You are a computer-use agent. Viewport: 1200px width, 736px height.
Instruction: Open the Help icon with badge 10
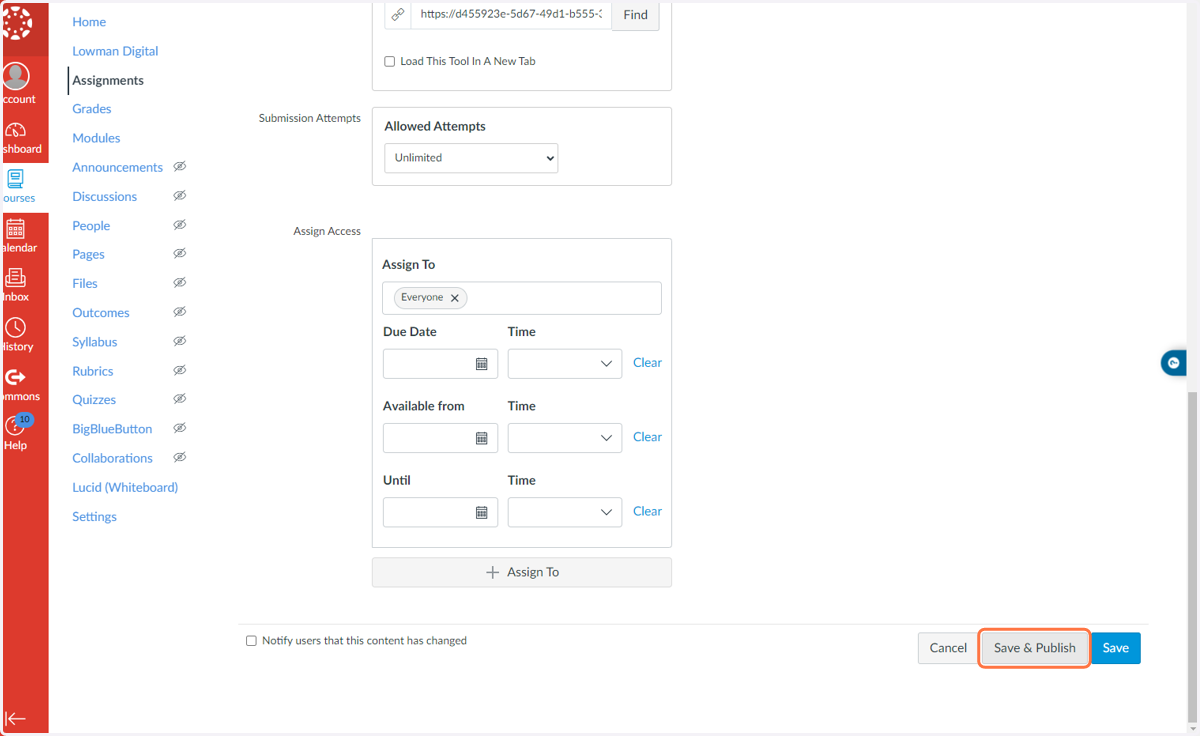[x=16, y=426]
